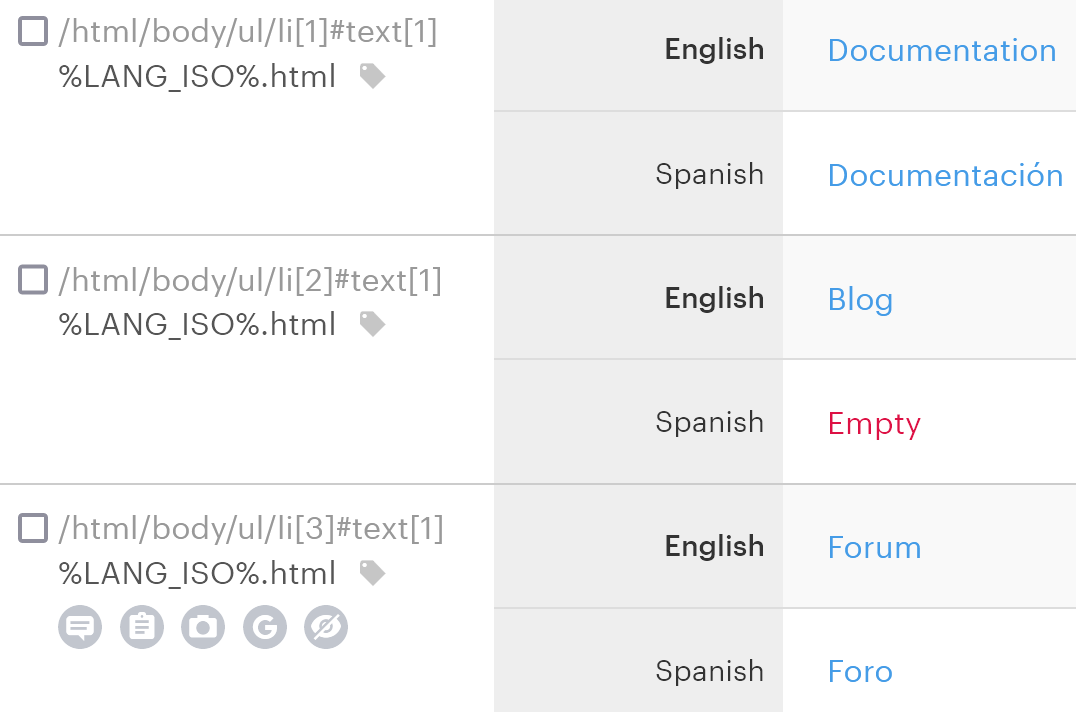1076x712 pixels.
Task: Select the /html/body/ul/li[2] key checkbox
Action: pos(33,280)
